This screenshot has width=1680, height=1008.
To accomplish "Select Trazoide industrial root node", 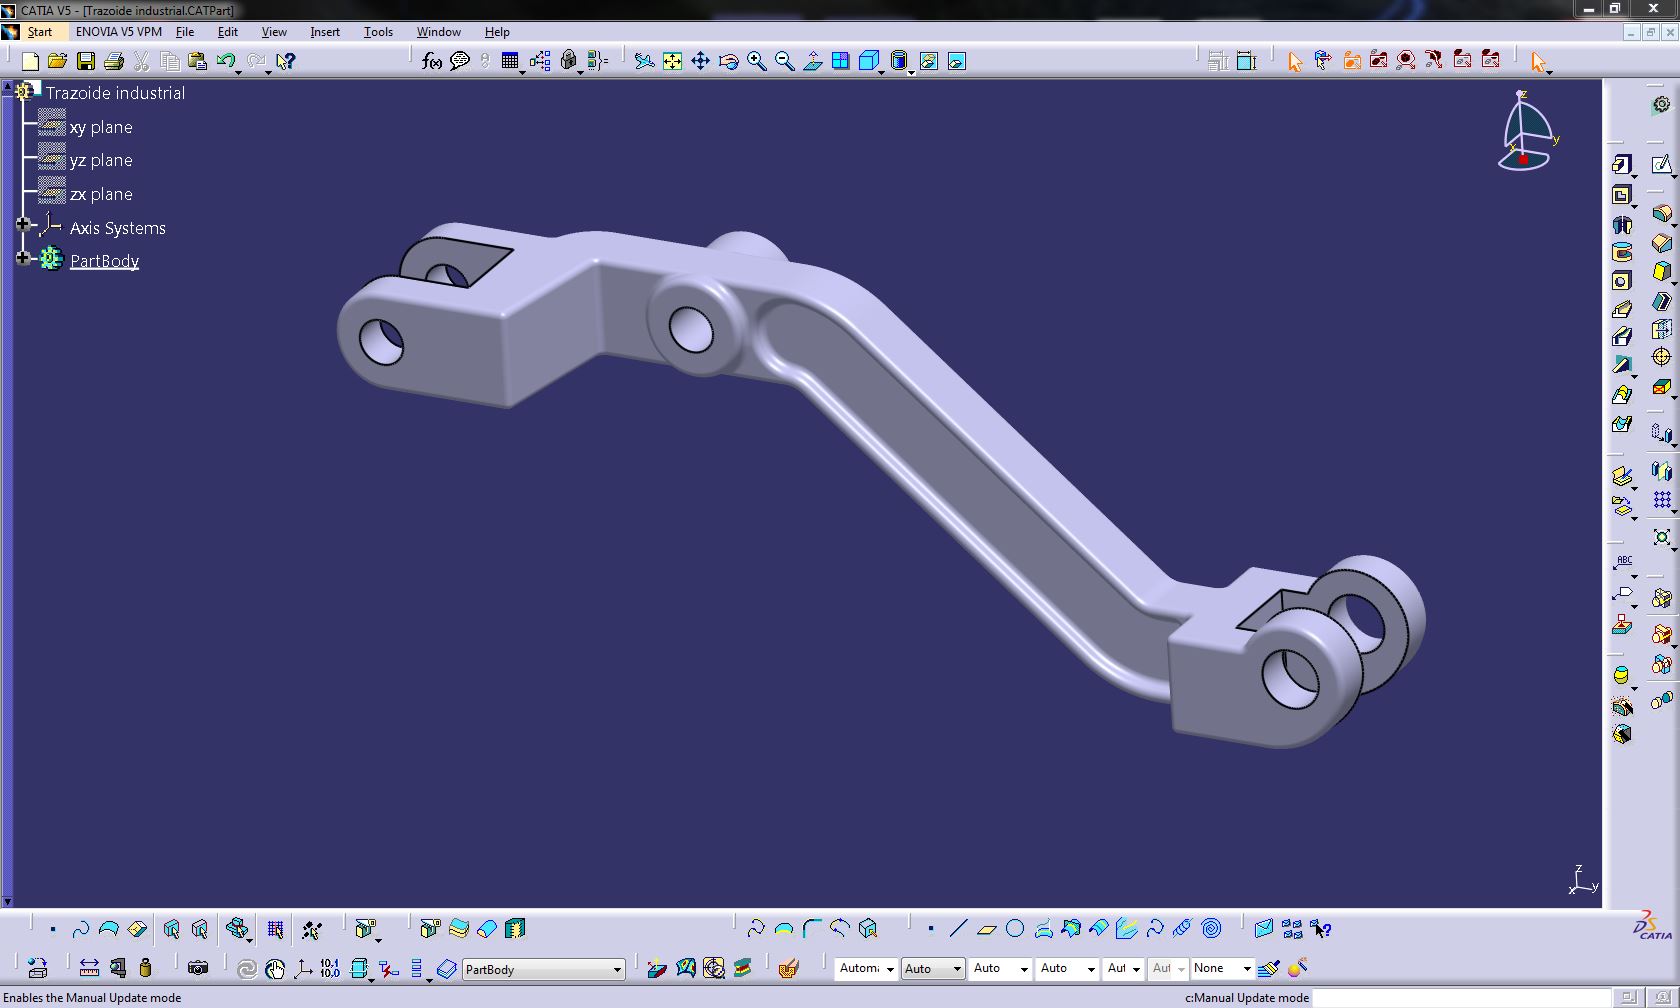I will (x=115, y=93).
